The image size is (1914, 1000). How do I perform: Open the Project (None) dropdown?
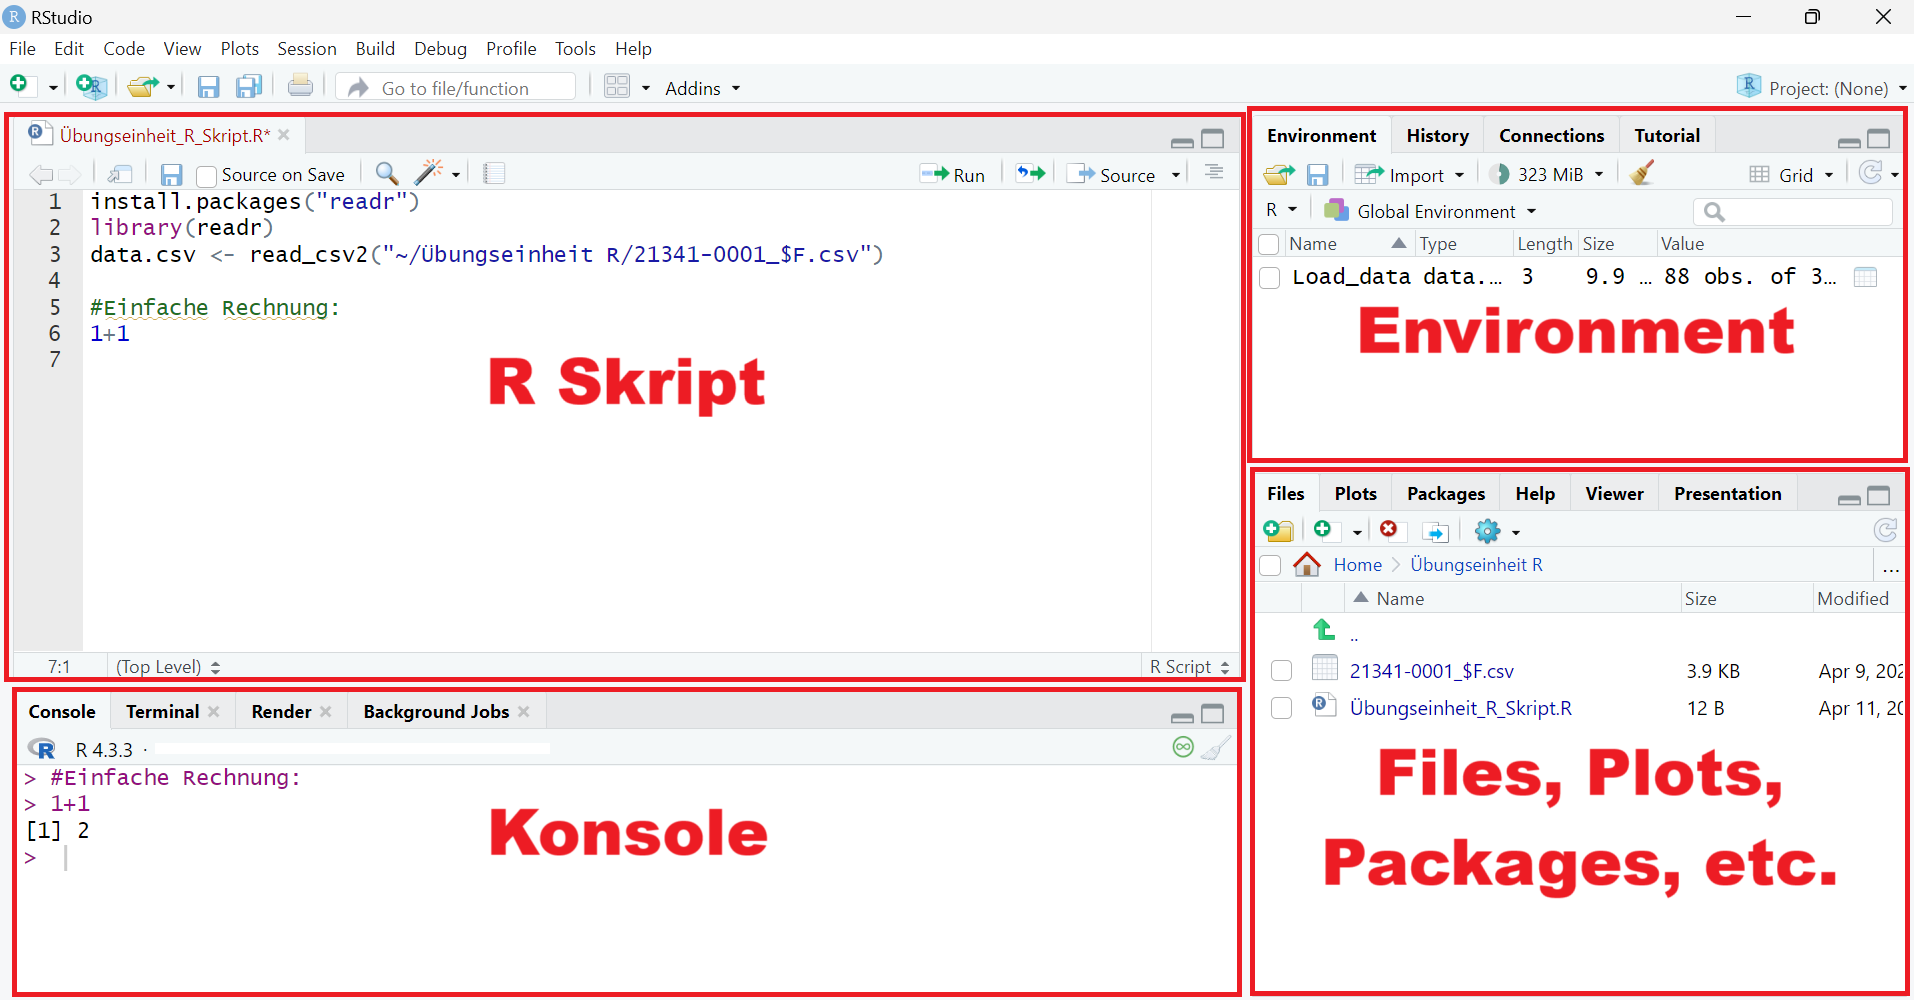coord(1821,88)
